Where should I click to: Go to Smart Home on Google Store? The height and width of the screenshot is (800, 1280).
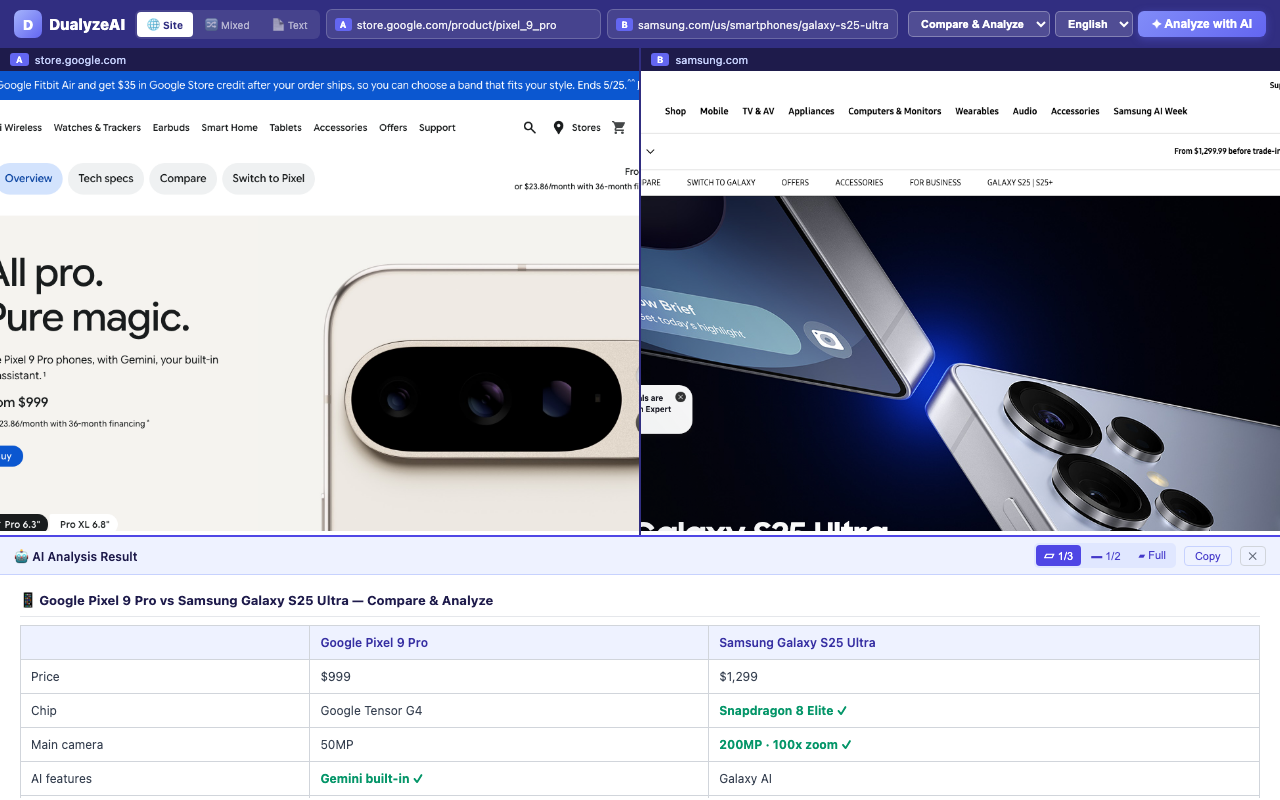[x=229, y=128]
